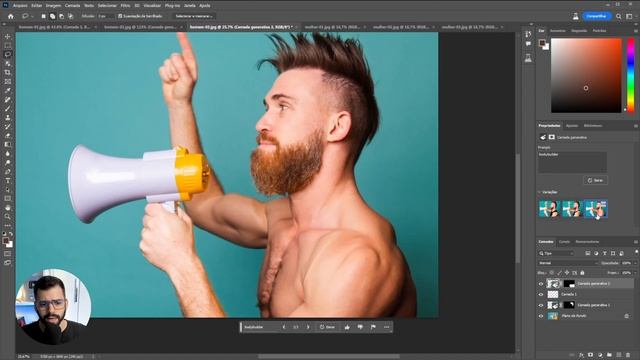
Task: Select the Lasso tool in the toolbox
Action: pos(7,54)
